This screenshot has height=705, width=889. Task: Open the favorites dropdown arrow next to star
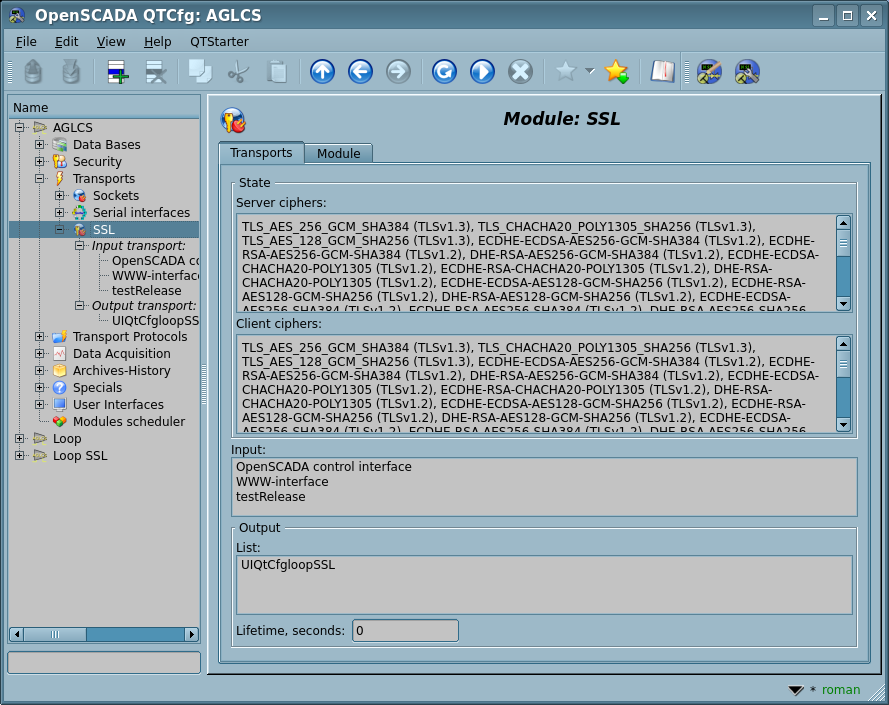(590, 71)
